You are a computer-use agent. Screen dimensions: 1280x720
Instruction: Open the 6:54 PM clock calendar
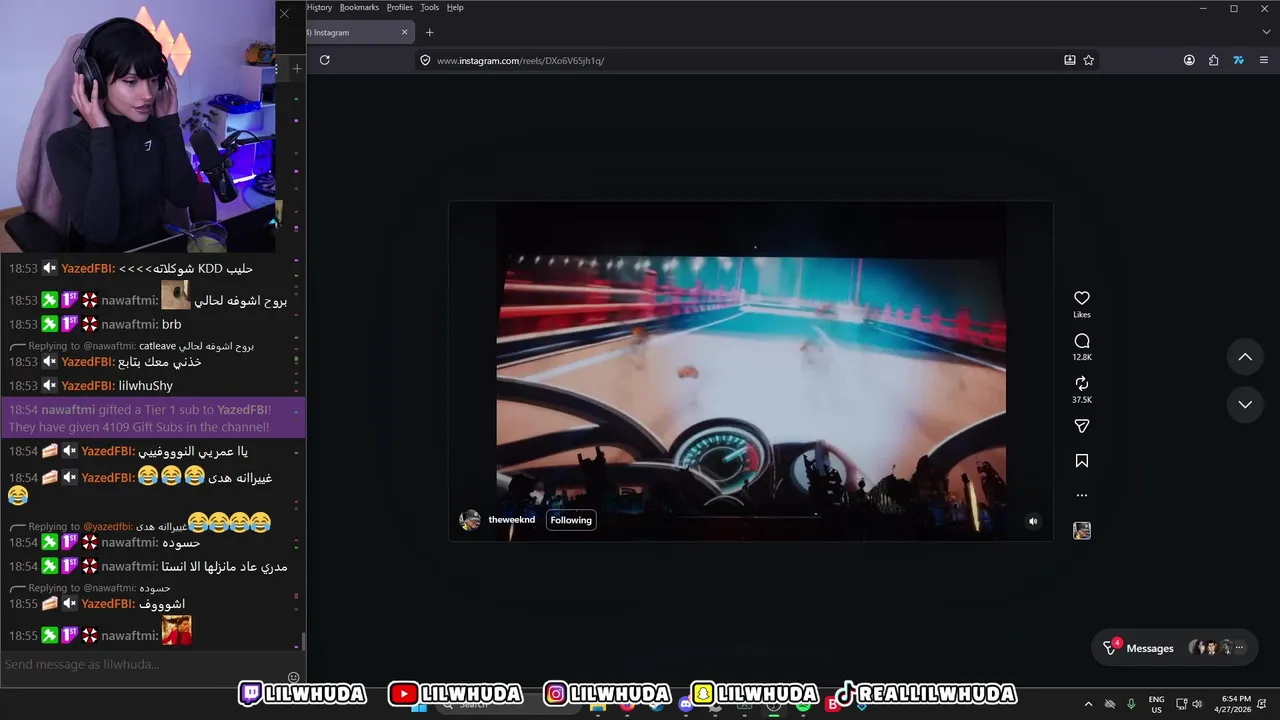pos(1234,704)
